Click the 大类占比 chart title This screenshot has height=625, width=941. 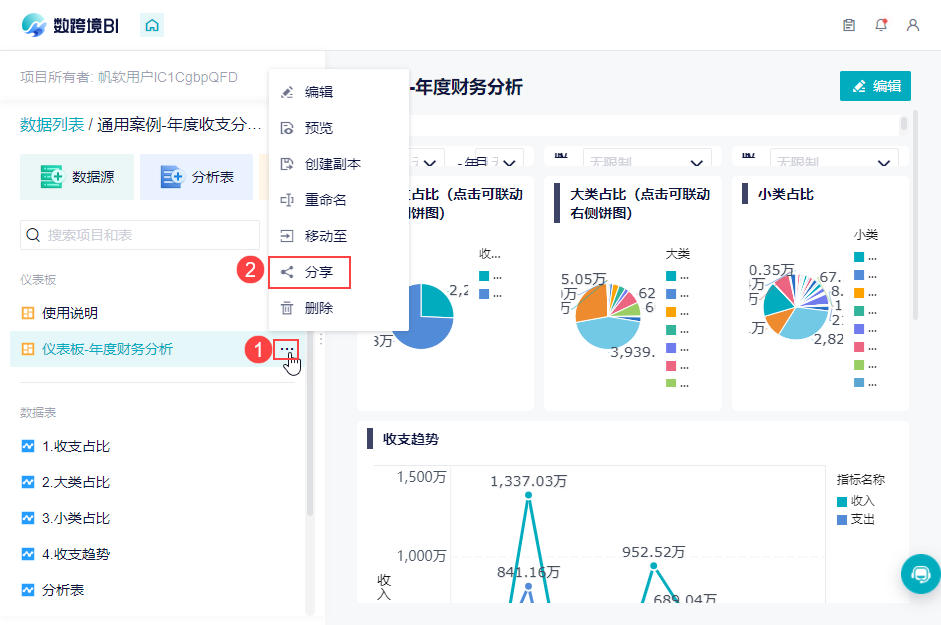pyautogui.click(x=640, y=204)
